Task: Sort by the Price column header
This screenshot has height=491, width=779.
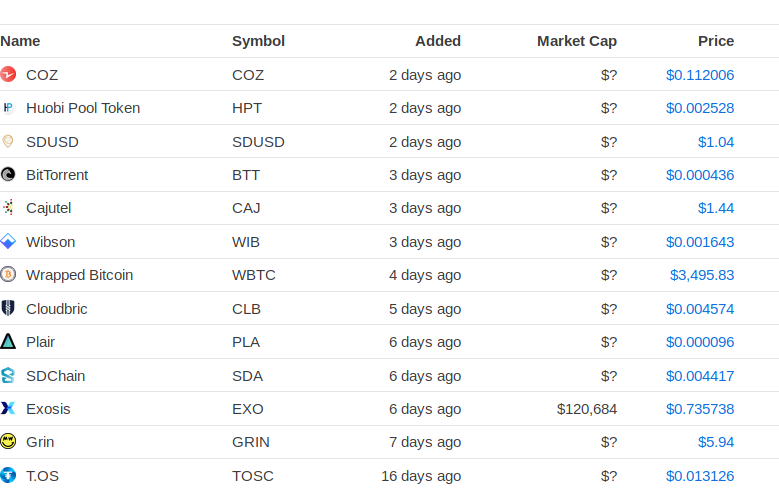Action: [x=716, y=41]
